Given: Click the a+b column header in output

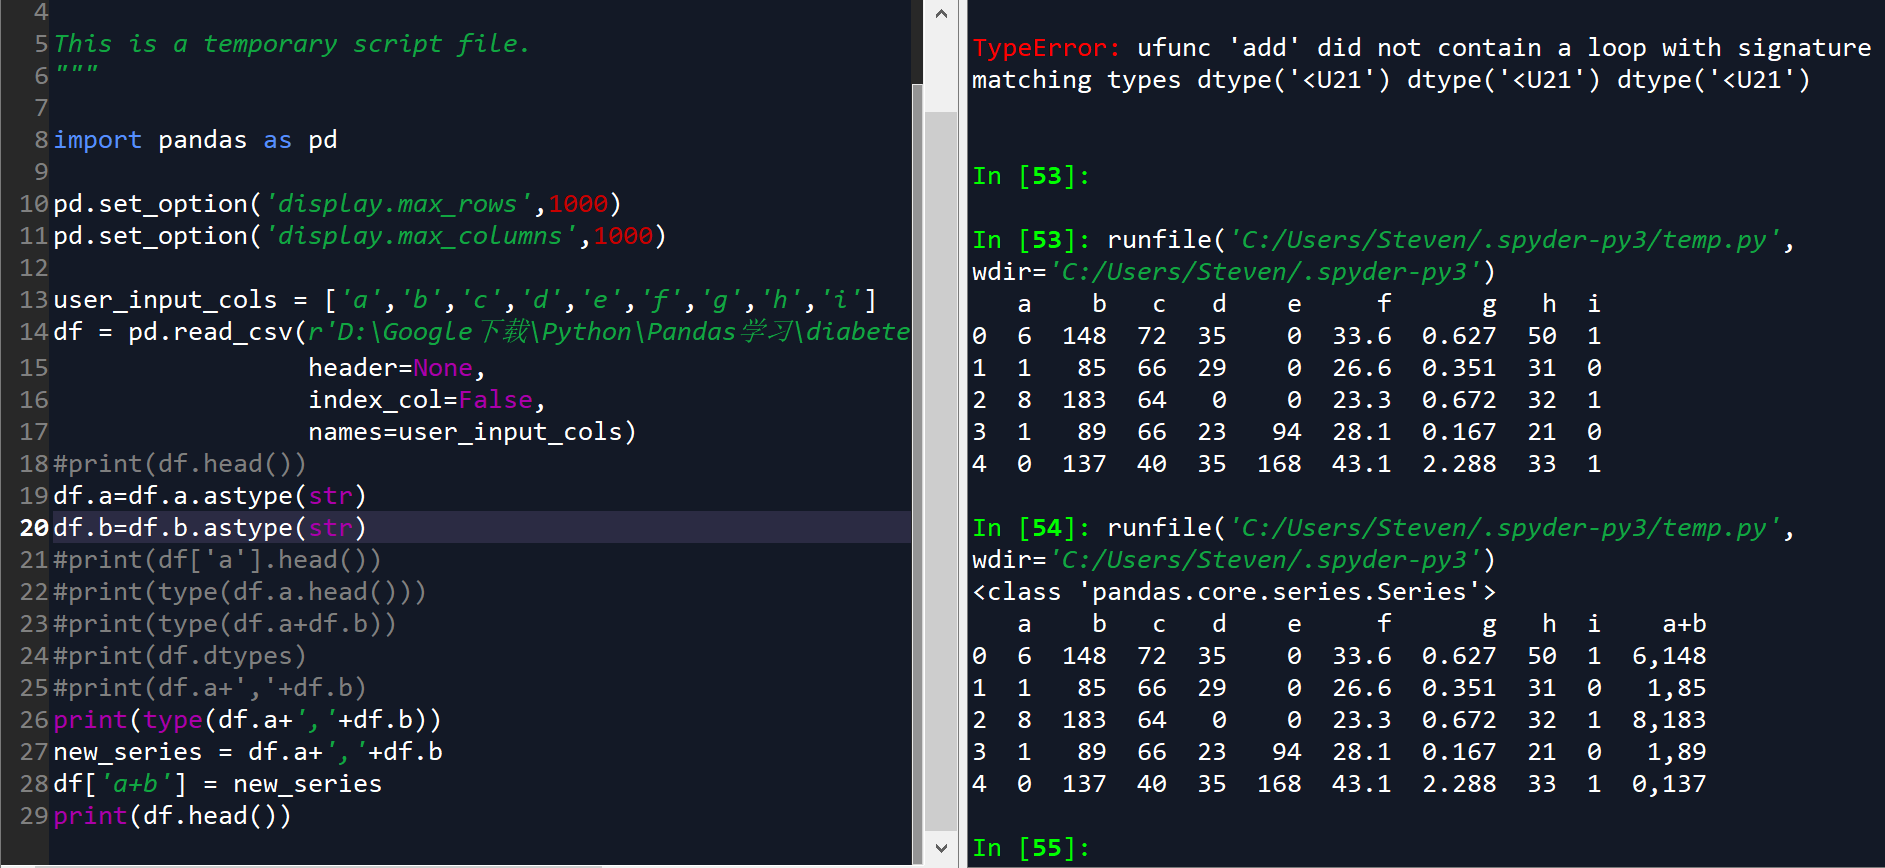Looking at the screenshot, I should point(1684,624).
